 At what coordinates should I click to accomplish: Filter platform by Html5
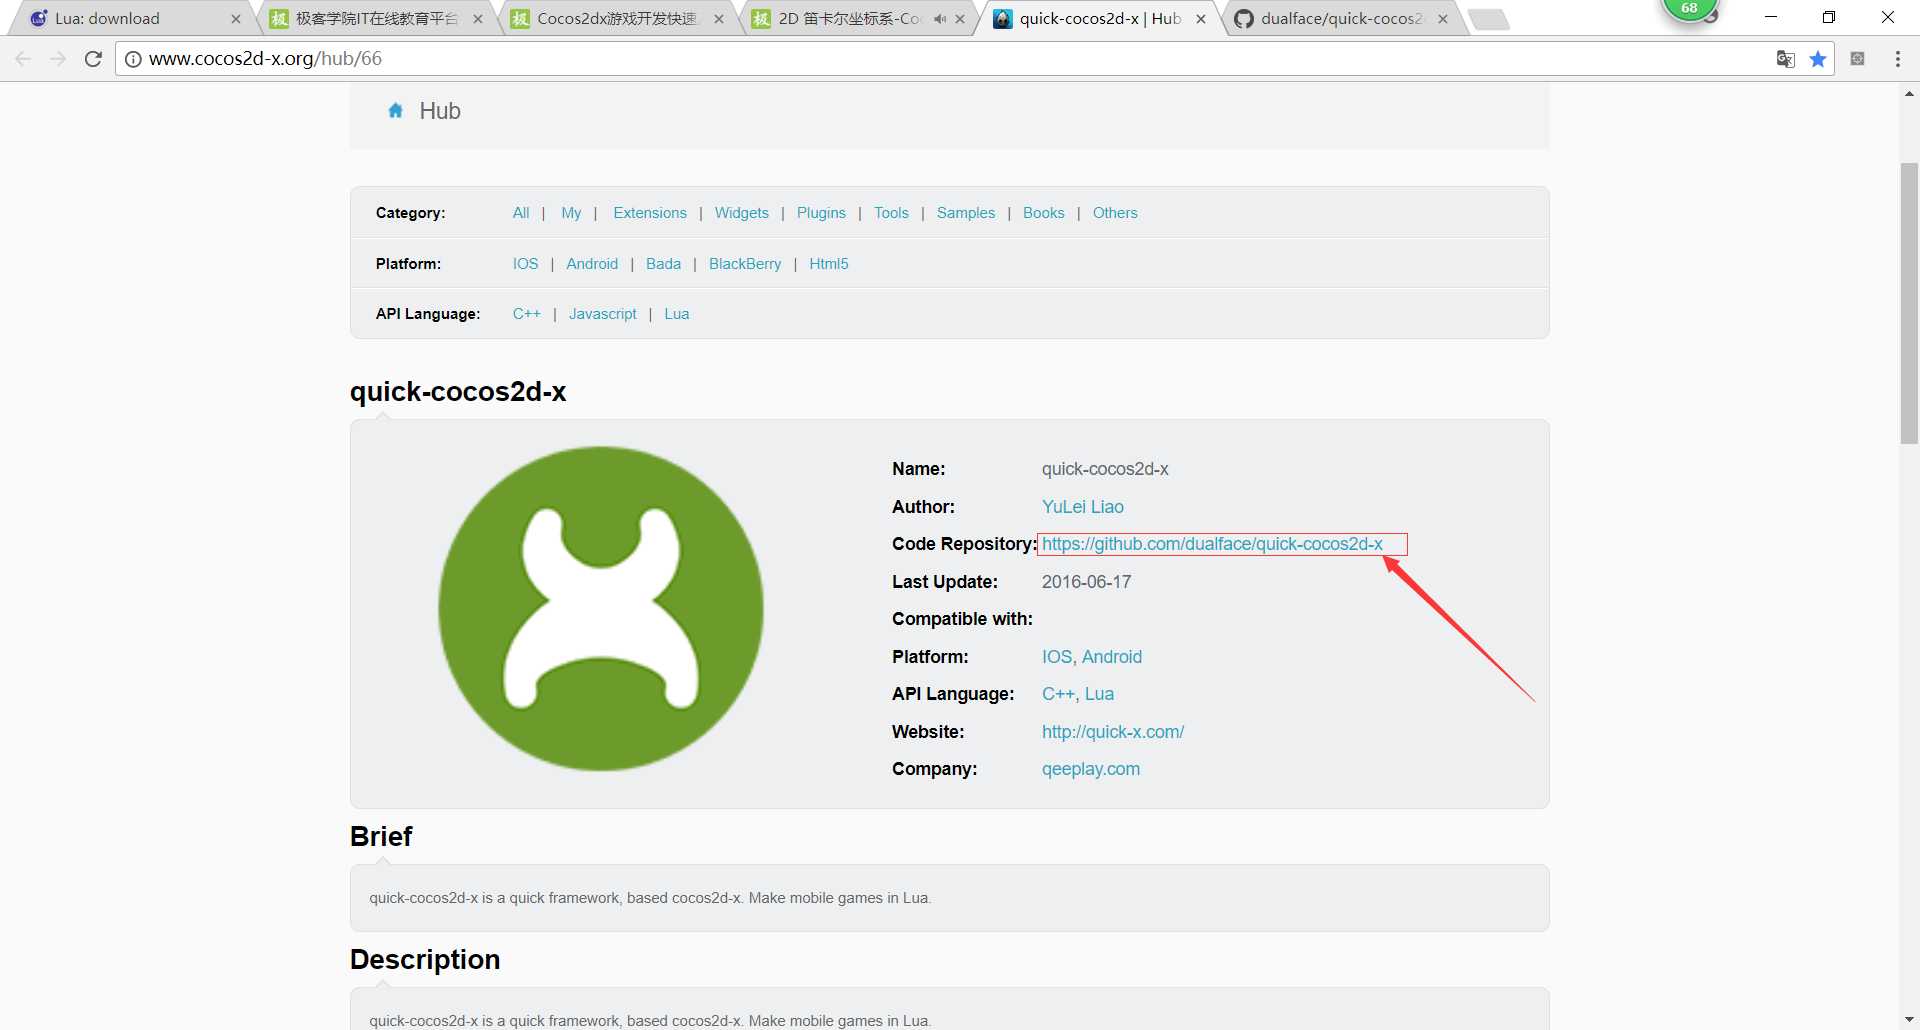(829, 264)
